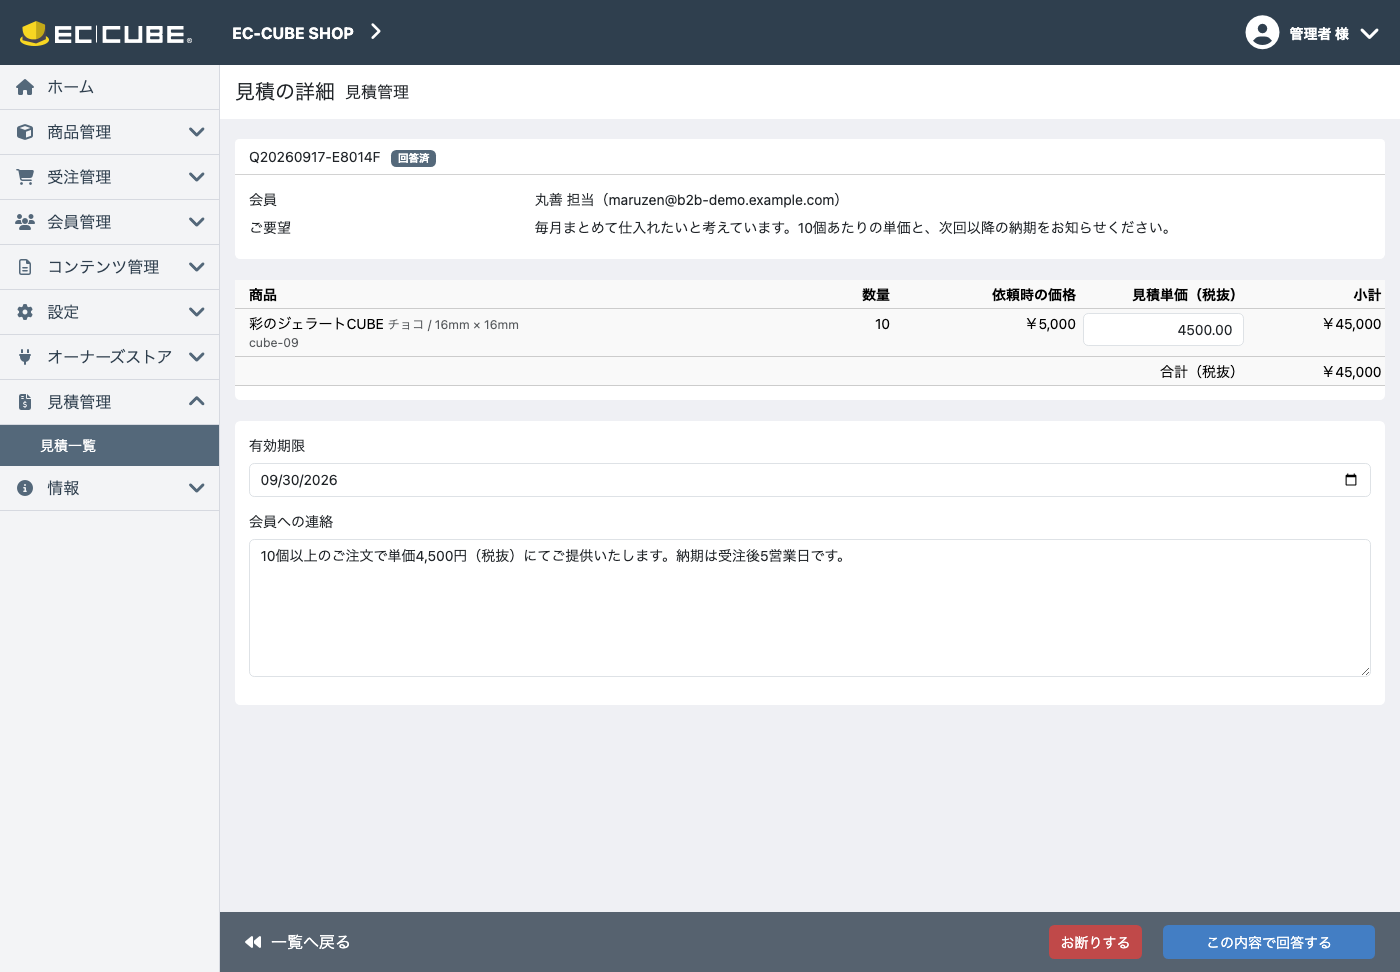Expand the オーナーズストア chevron
Screen dimensions: 1400x972
[x=197, y=357]
